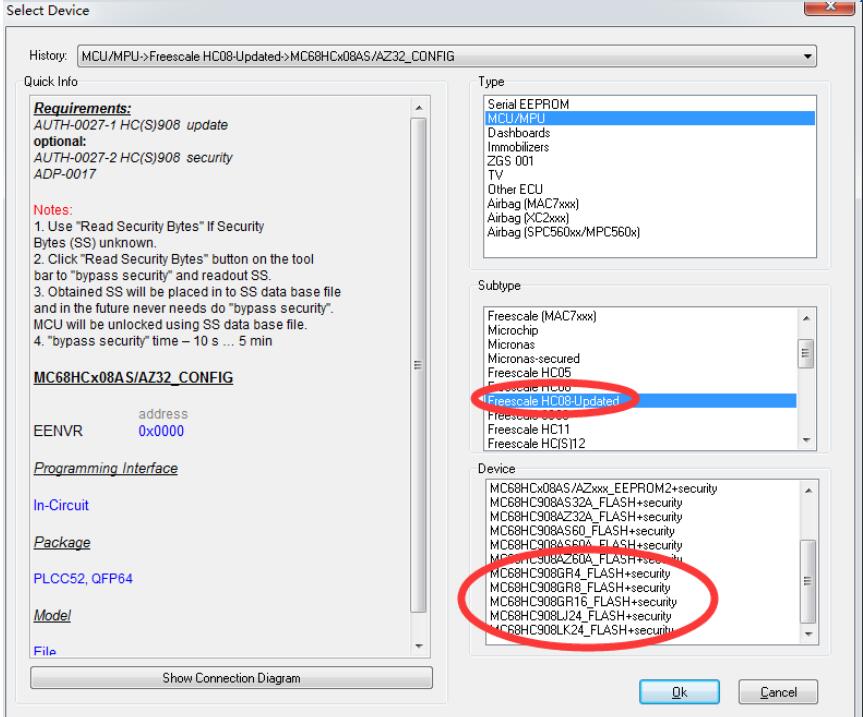The height and width of the screenshot is (717, 863).
Task: Click Device list scroll down arrow
Action: coord(808,634)
